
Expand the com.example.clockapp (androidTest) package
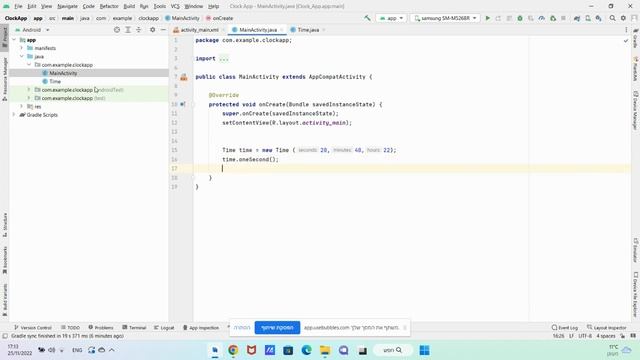29,89
